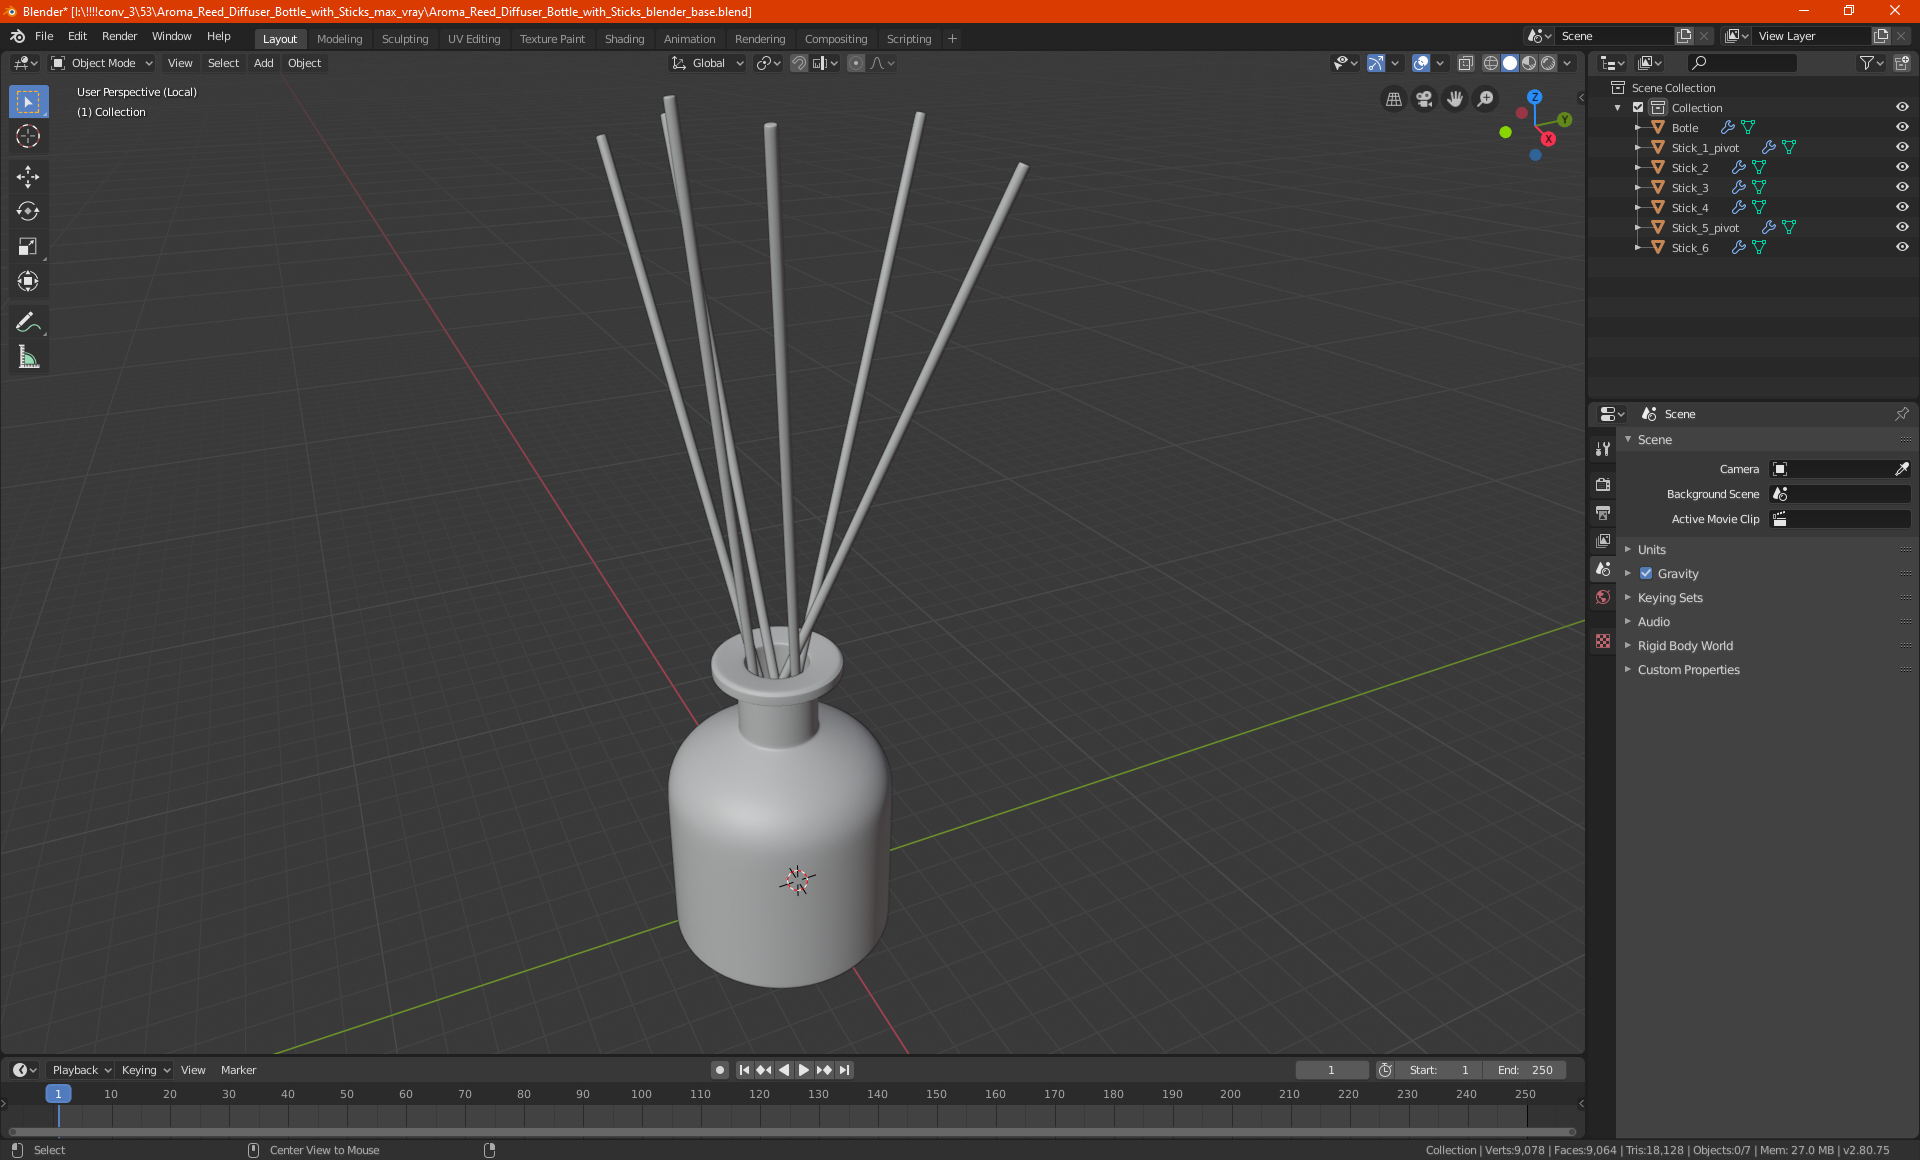Hide Stick_3 via its eye icon
The image size is (1920, 1160).
tap(1902, 188)
